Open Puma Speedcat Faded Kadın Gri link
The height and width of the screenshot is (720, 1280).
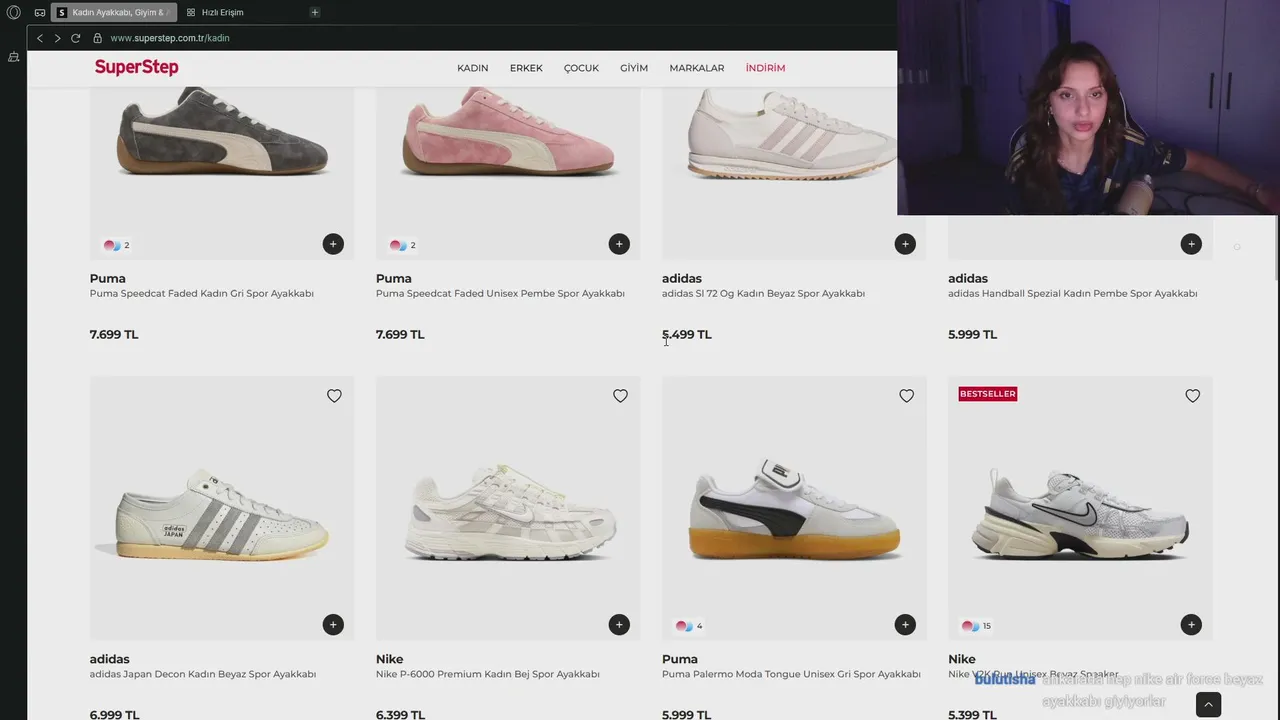(x=202, y=293)
